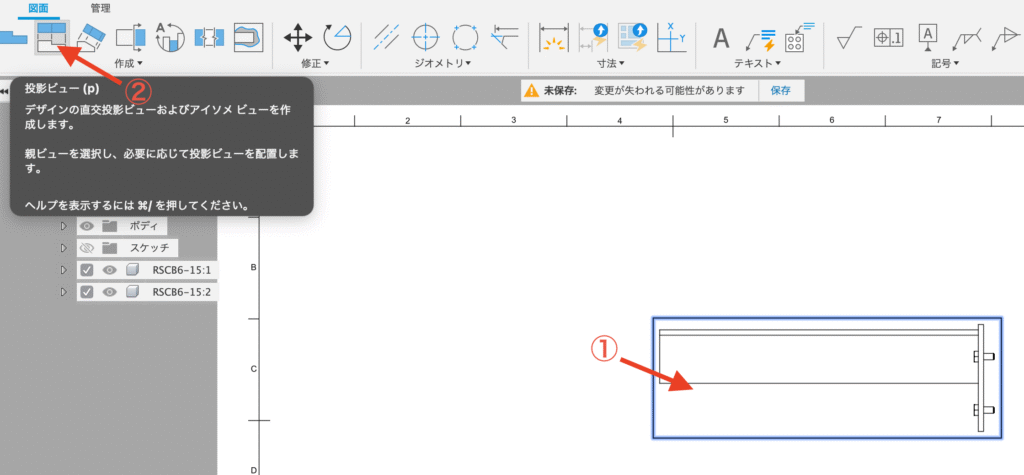The height and width of the screenshot is (475, 1024).
Task: Open the 作成 dropdown menu
Action: [x=128, y=63]
